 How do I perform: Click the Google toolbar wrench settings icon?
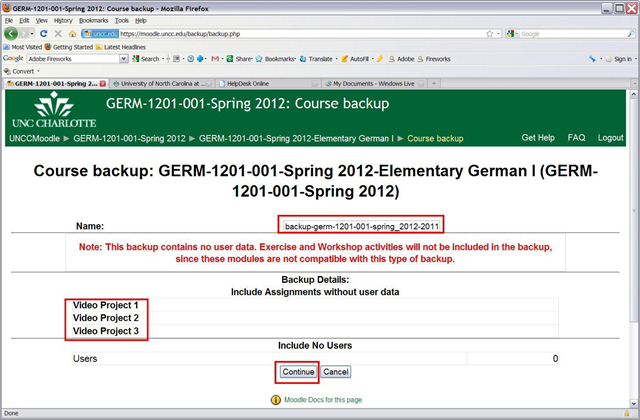(x=594, y=59)
